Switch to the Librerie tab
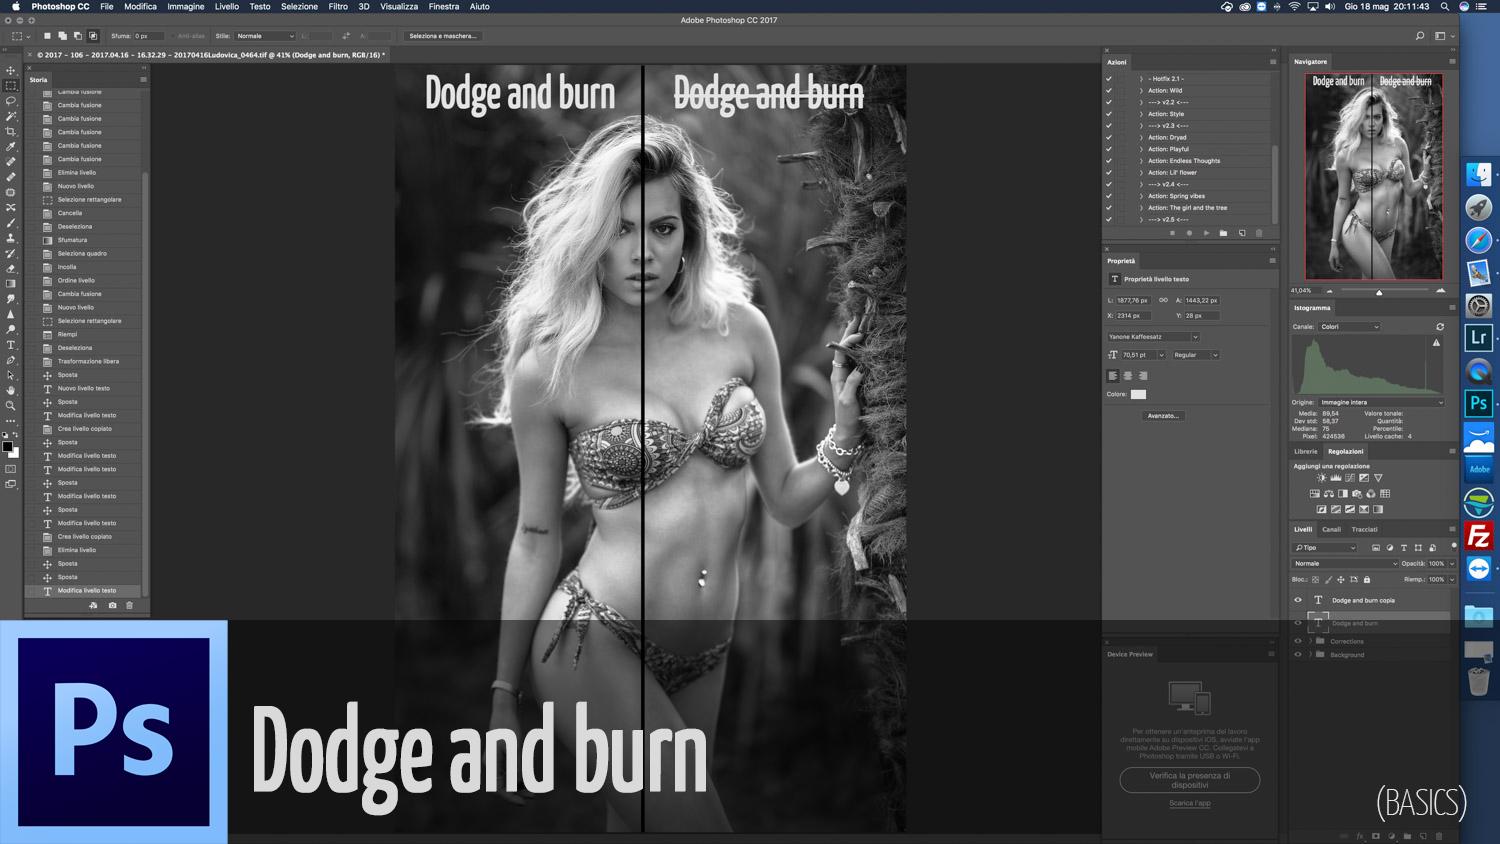The width and height of the screenshot is (1500, 844). (1306, 452)
